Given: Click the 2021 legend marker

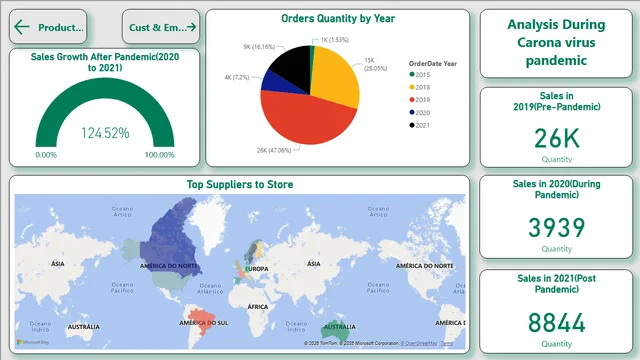Looking at the screenshot, I should [412, 125].
